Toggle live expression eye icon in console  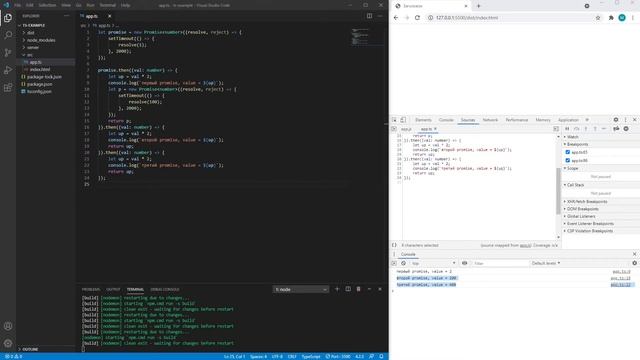(x=464, y=263)
